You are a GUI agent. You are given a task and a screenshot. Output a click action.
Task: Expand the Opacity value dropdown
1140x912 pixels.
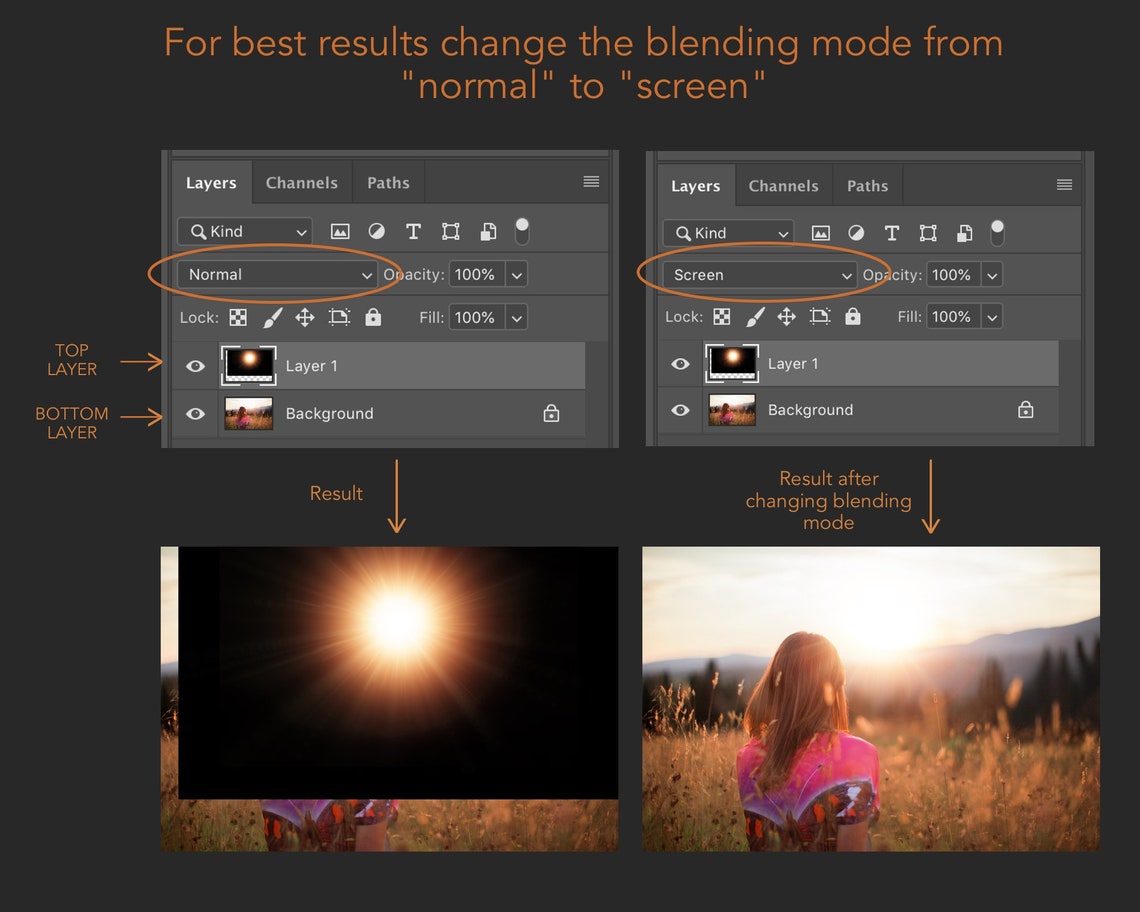click(x=517, y=274)
